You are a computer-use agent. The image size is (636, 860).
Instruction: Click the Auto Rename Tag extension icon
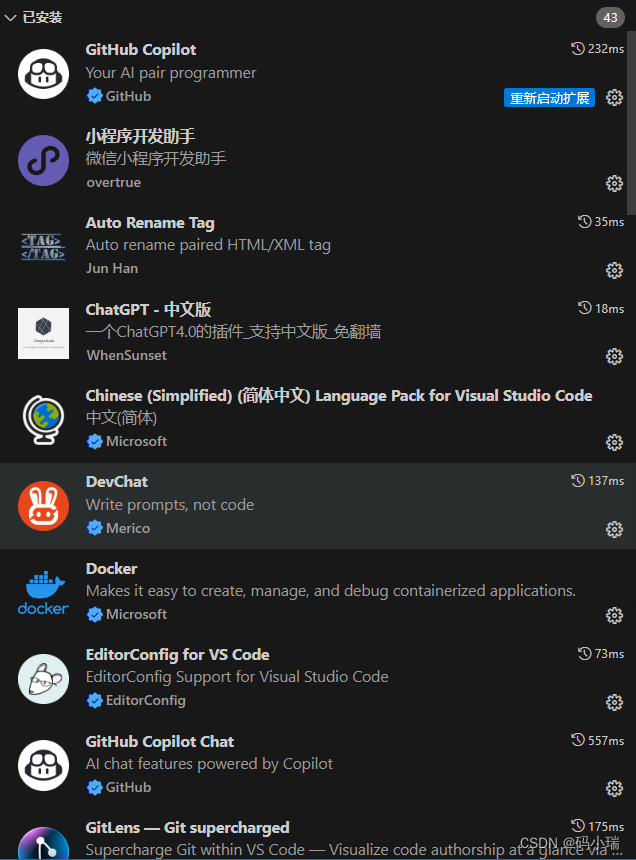click(43, 247)
